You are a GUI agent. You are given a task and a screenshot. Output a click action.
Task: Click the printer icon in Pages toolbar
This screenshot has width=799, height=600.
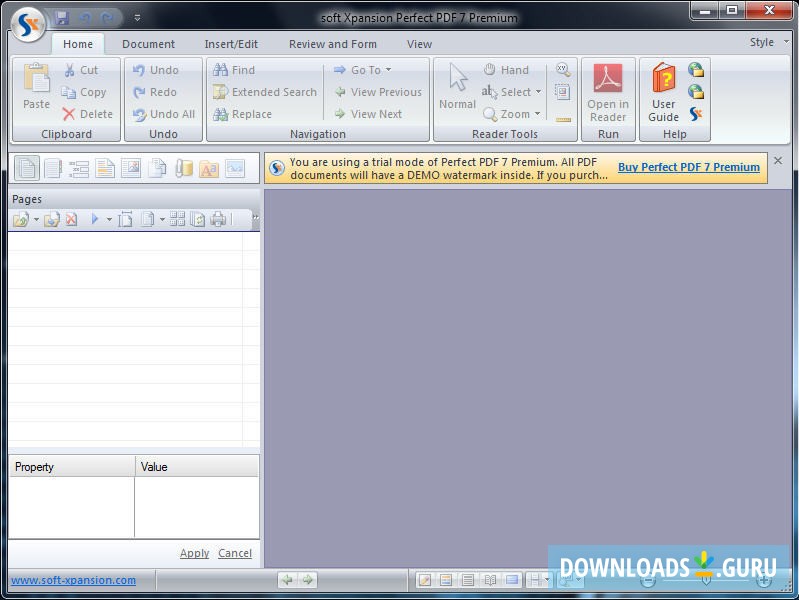[x=219, y=220]
